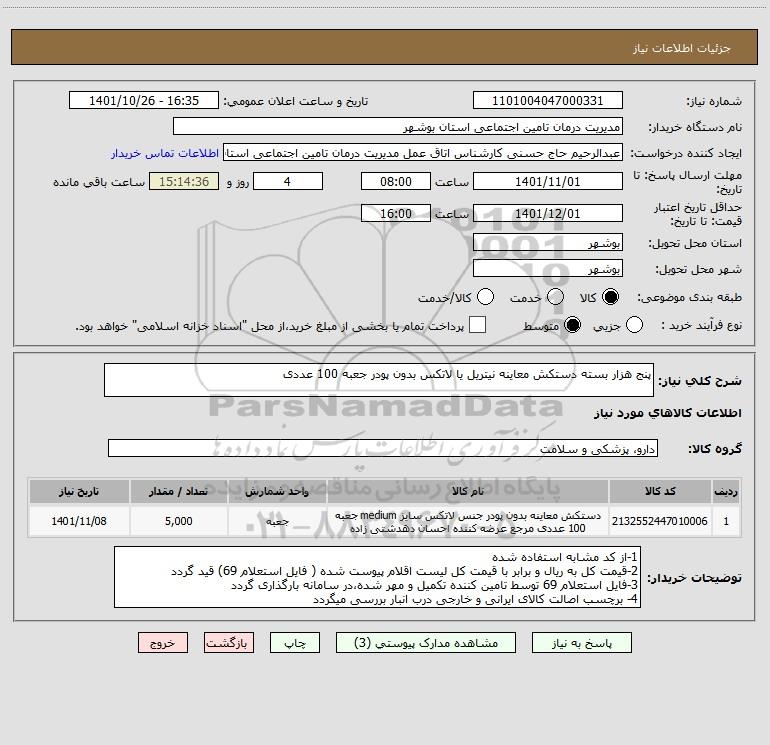This screenshot has width=770, height=745.
Task: Click item code 213255244701​0006 cell
Action: tap(660, 521)
